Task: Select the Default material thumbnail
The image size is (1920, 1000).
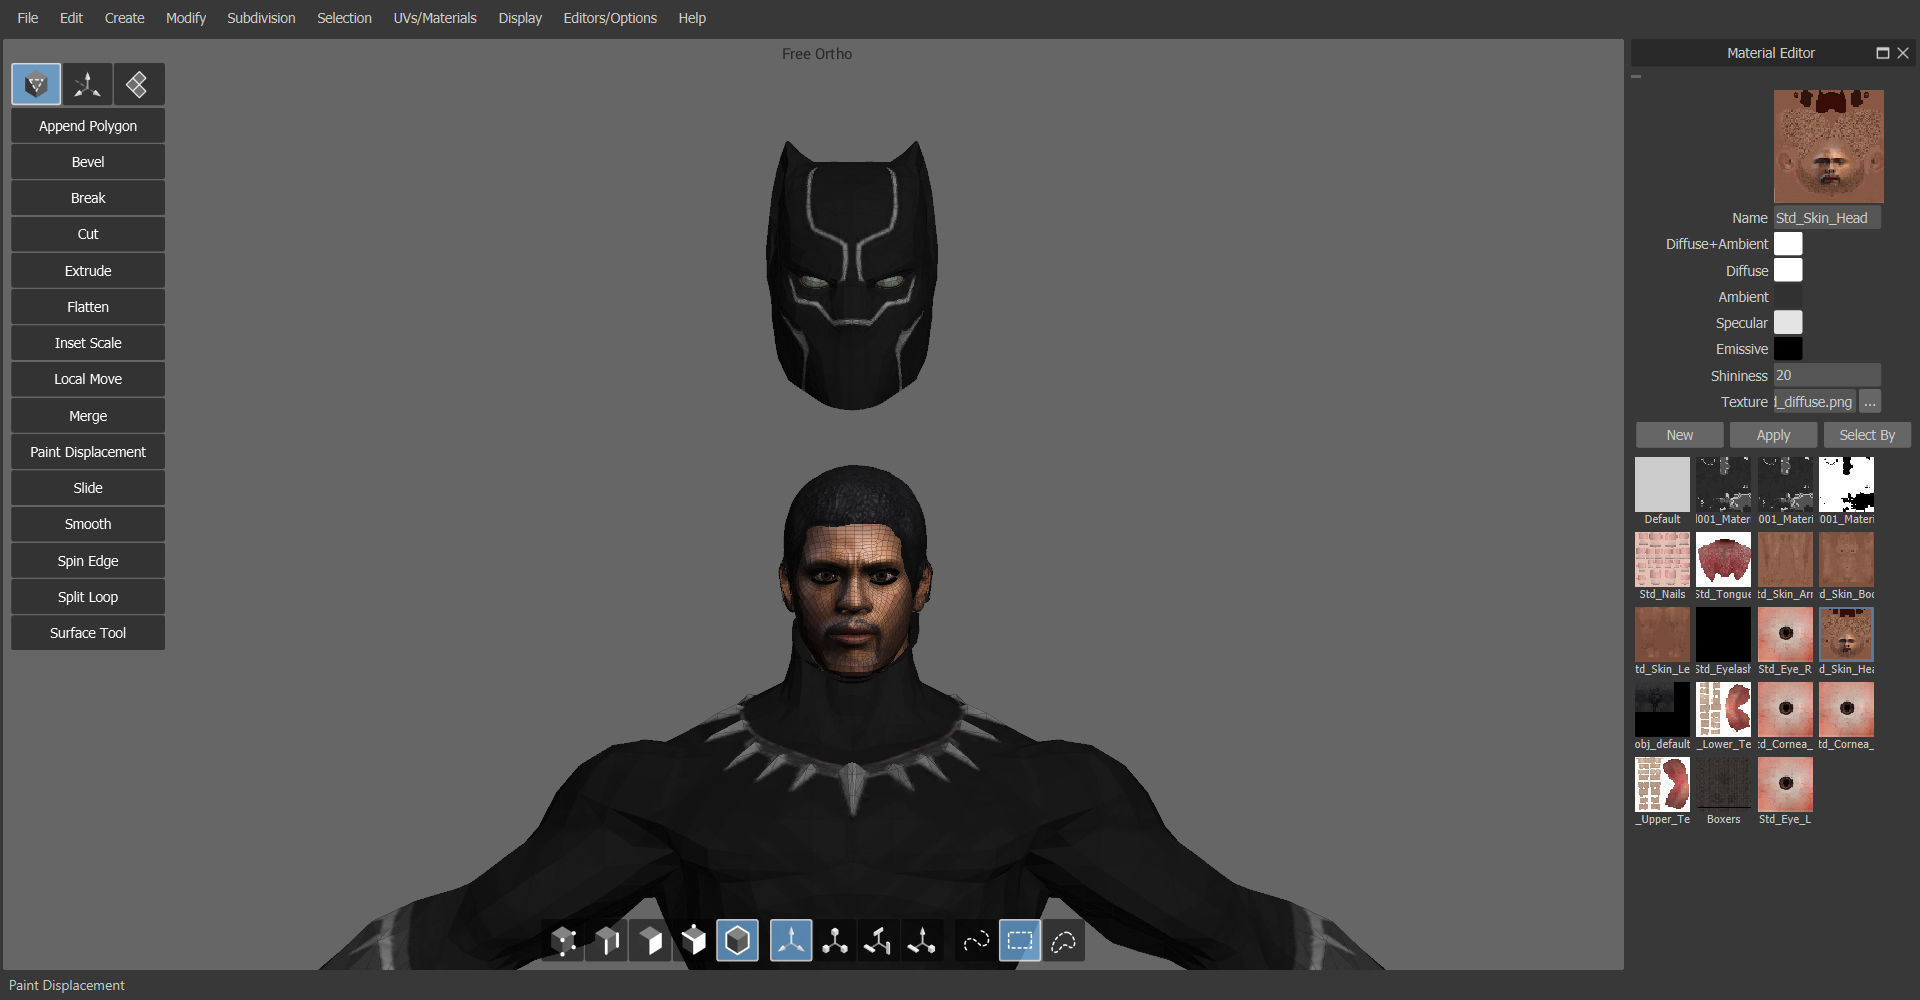Action: (x=1662, y=485)
